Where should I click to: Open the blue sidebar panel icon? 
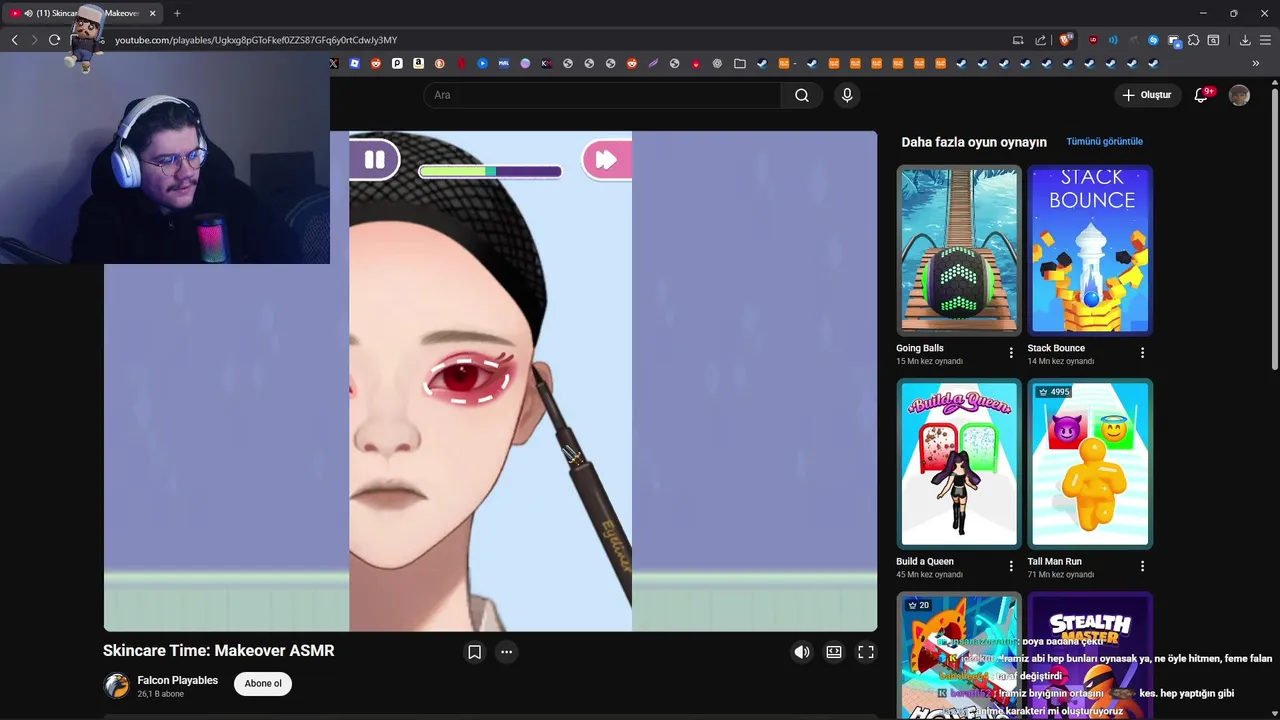click(x=1174, y=40)
